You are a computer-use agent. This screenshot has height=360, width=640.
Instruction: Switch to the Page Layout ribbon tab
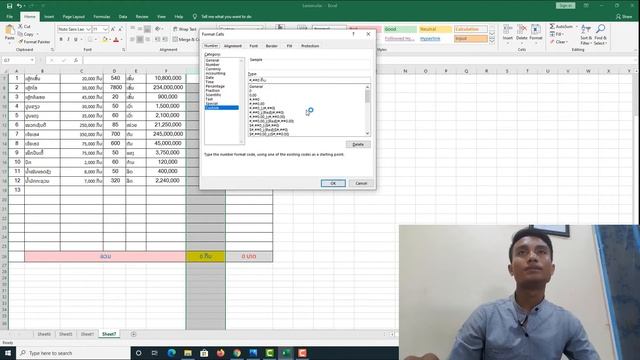click(73, 17)
